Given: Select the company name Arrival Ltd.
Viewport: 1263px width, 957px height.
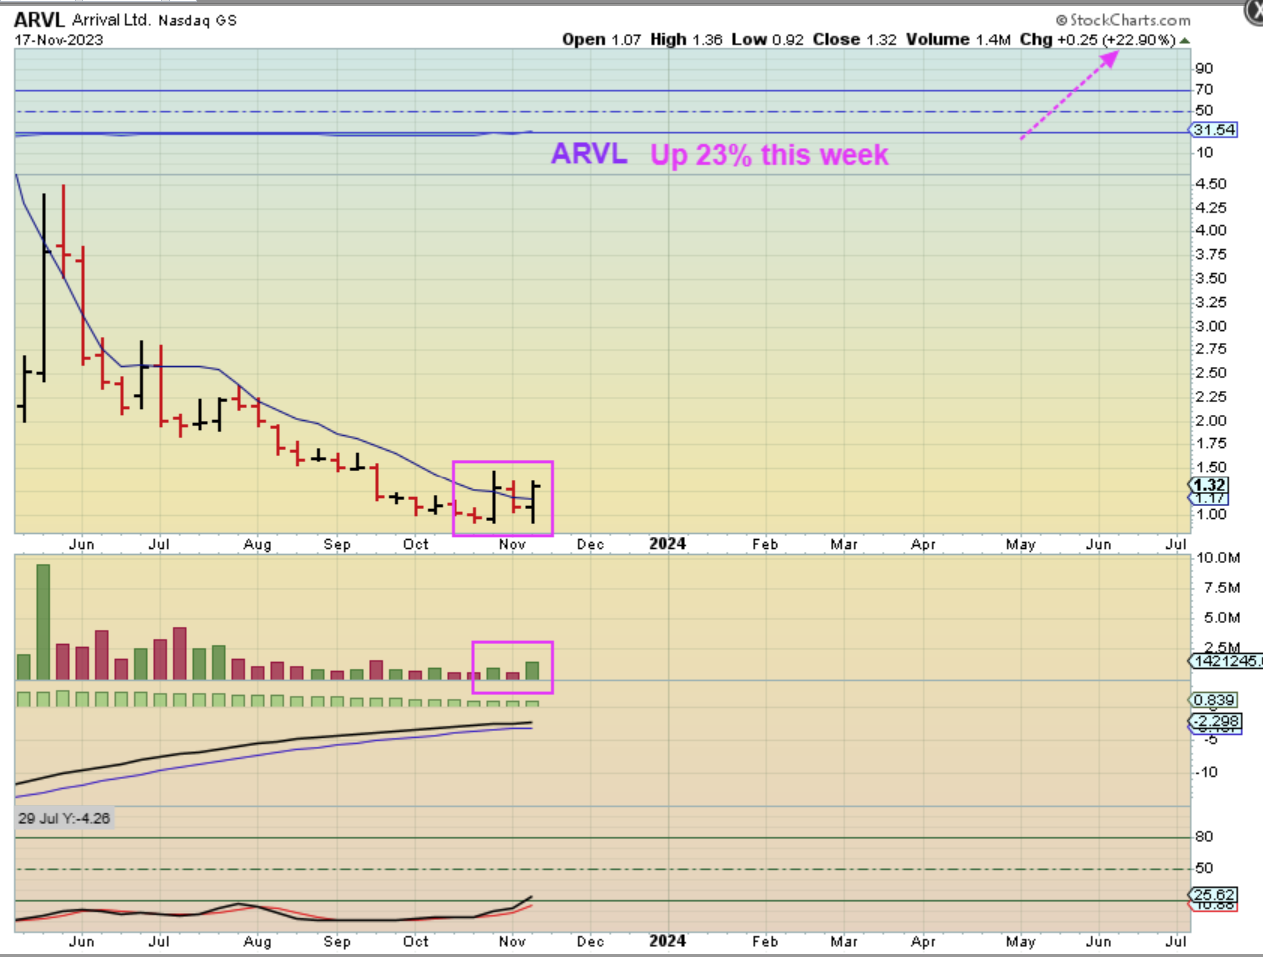Looking at the screenshot, I should pyautogui.click(x=111, y=20).
